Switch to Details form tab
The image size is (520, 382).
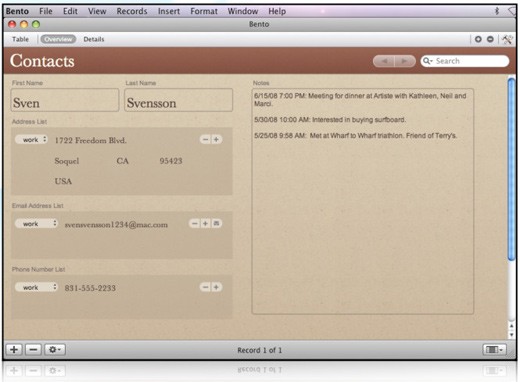pos(94,39)
